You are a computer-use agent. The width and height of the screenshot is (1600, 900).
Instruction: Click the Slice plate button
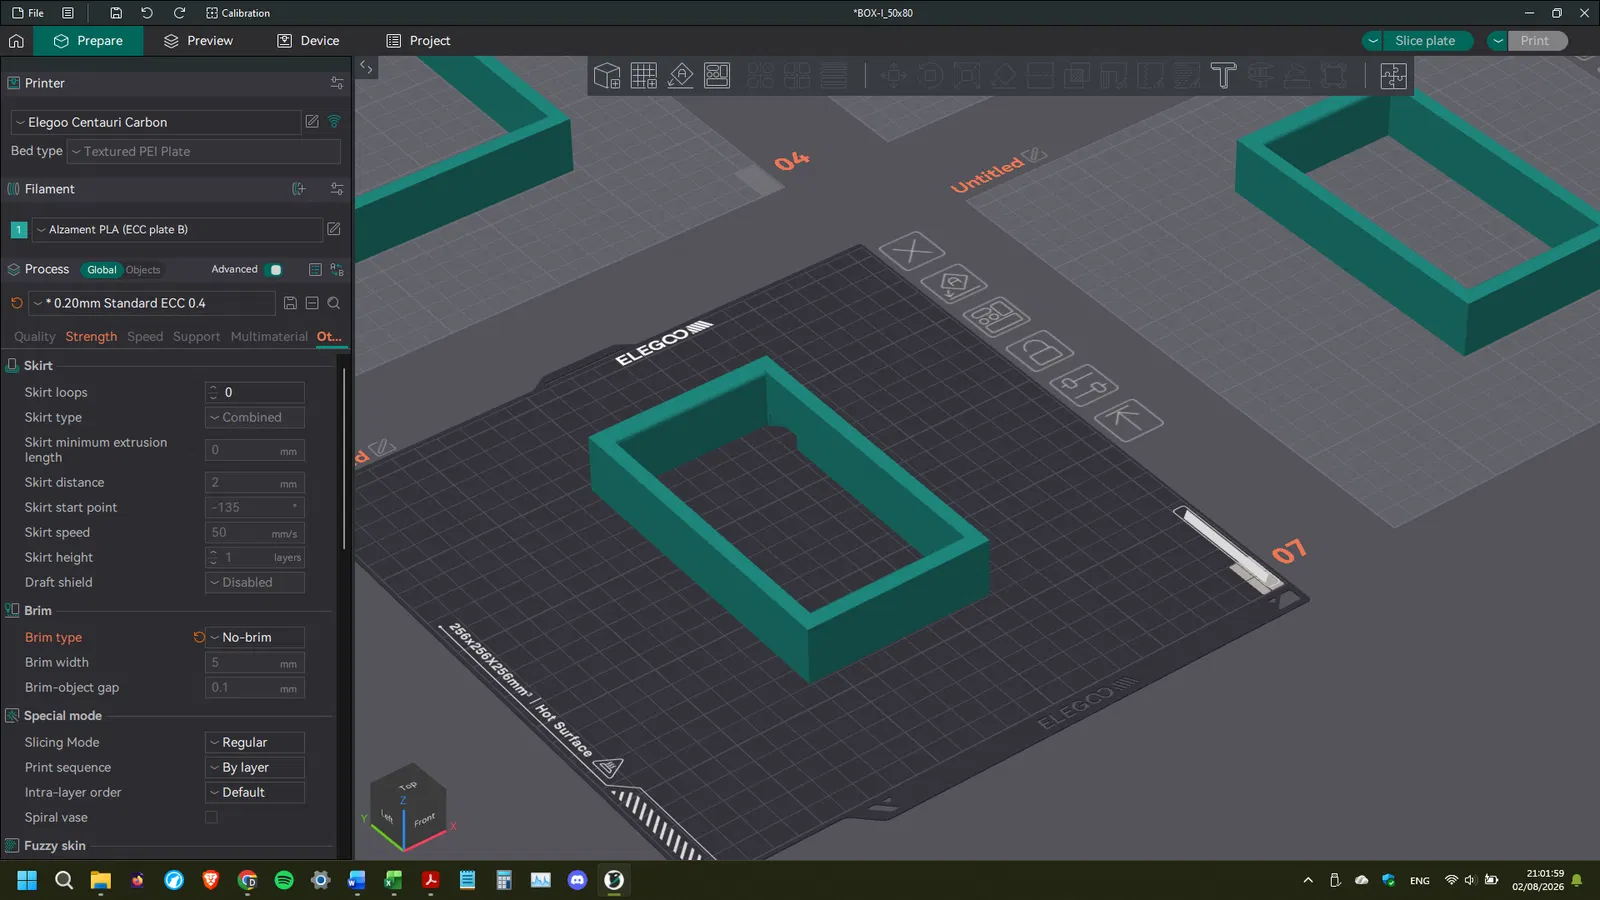(1425, 41)
